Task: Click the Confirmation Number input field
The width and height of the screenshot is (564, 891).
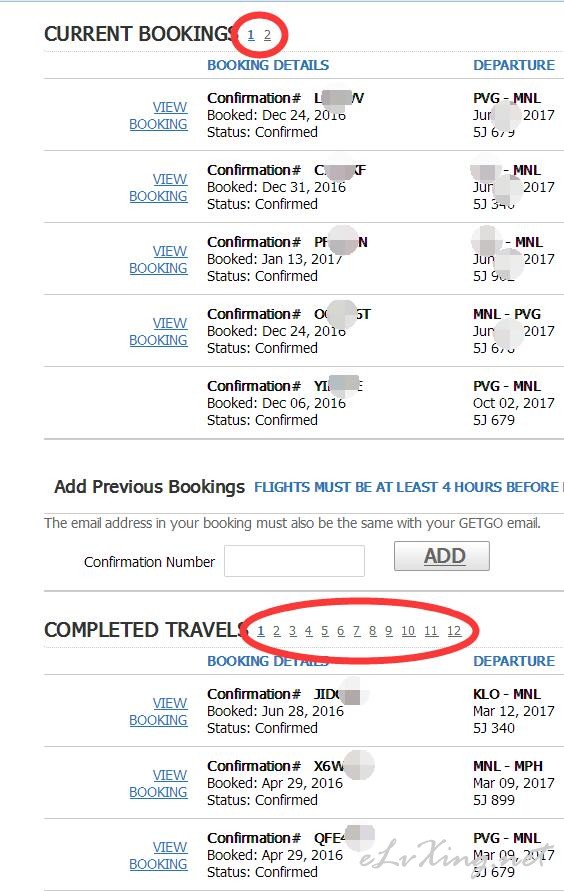Action: (x=294, y=561)
